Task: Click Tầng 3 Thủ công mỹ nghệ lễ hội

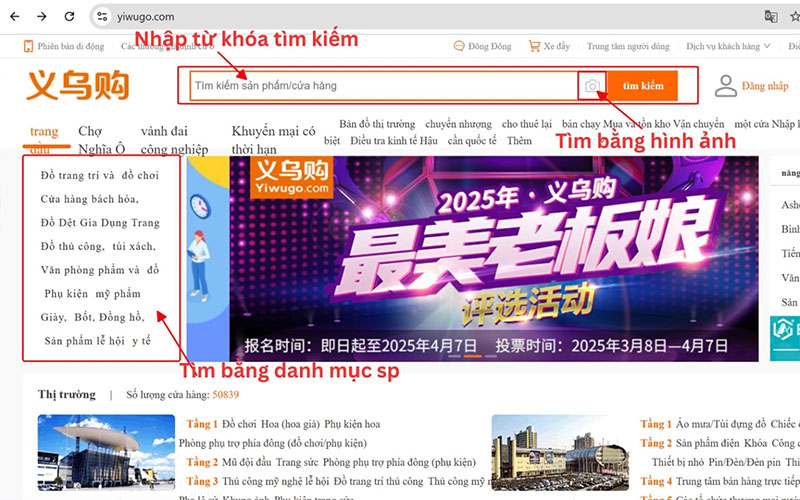Action: coord(276,481)
